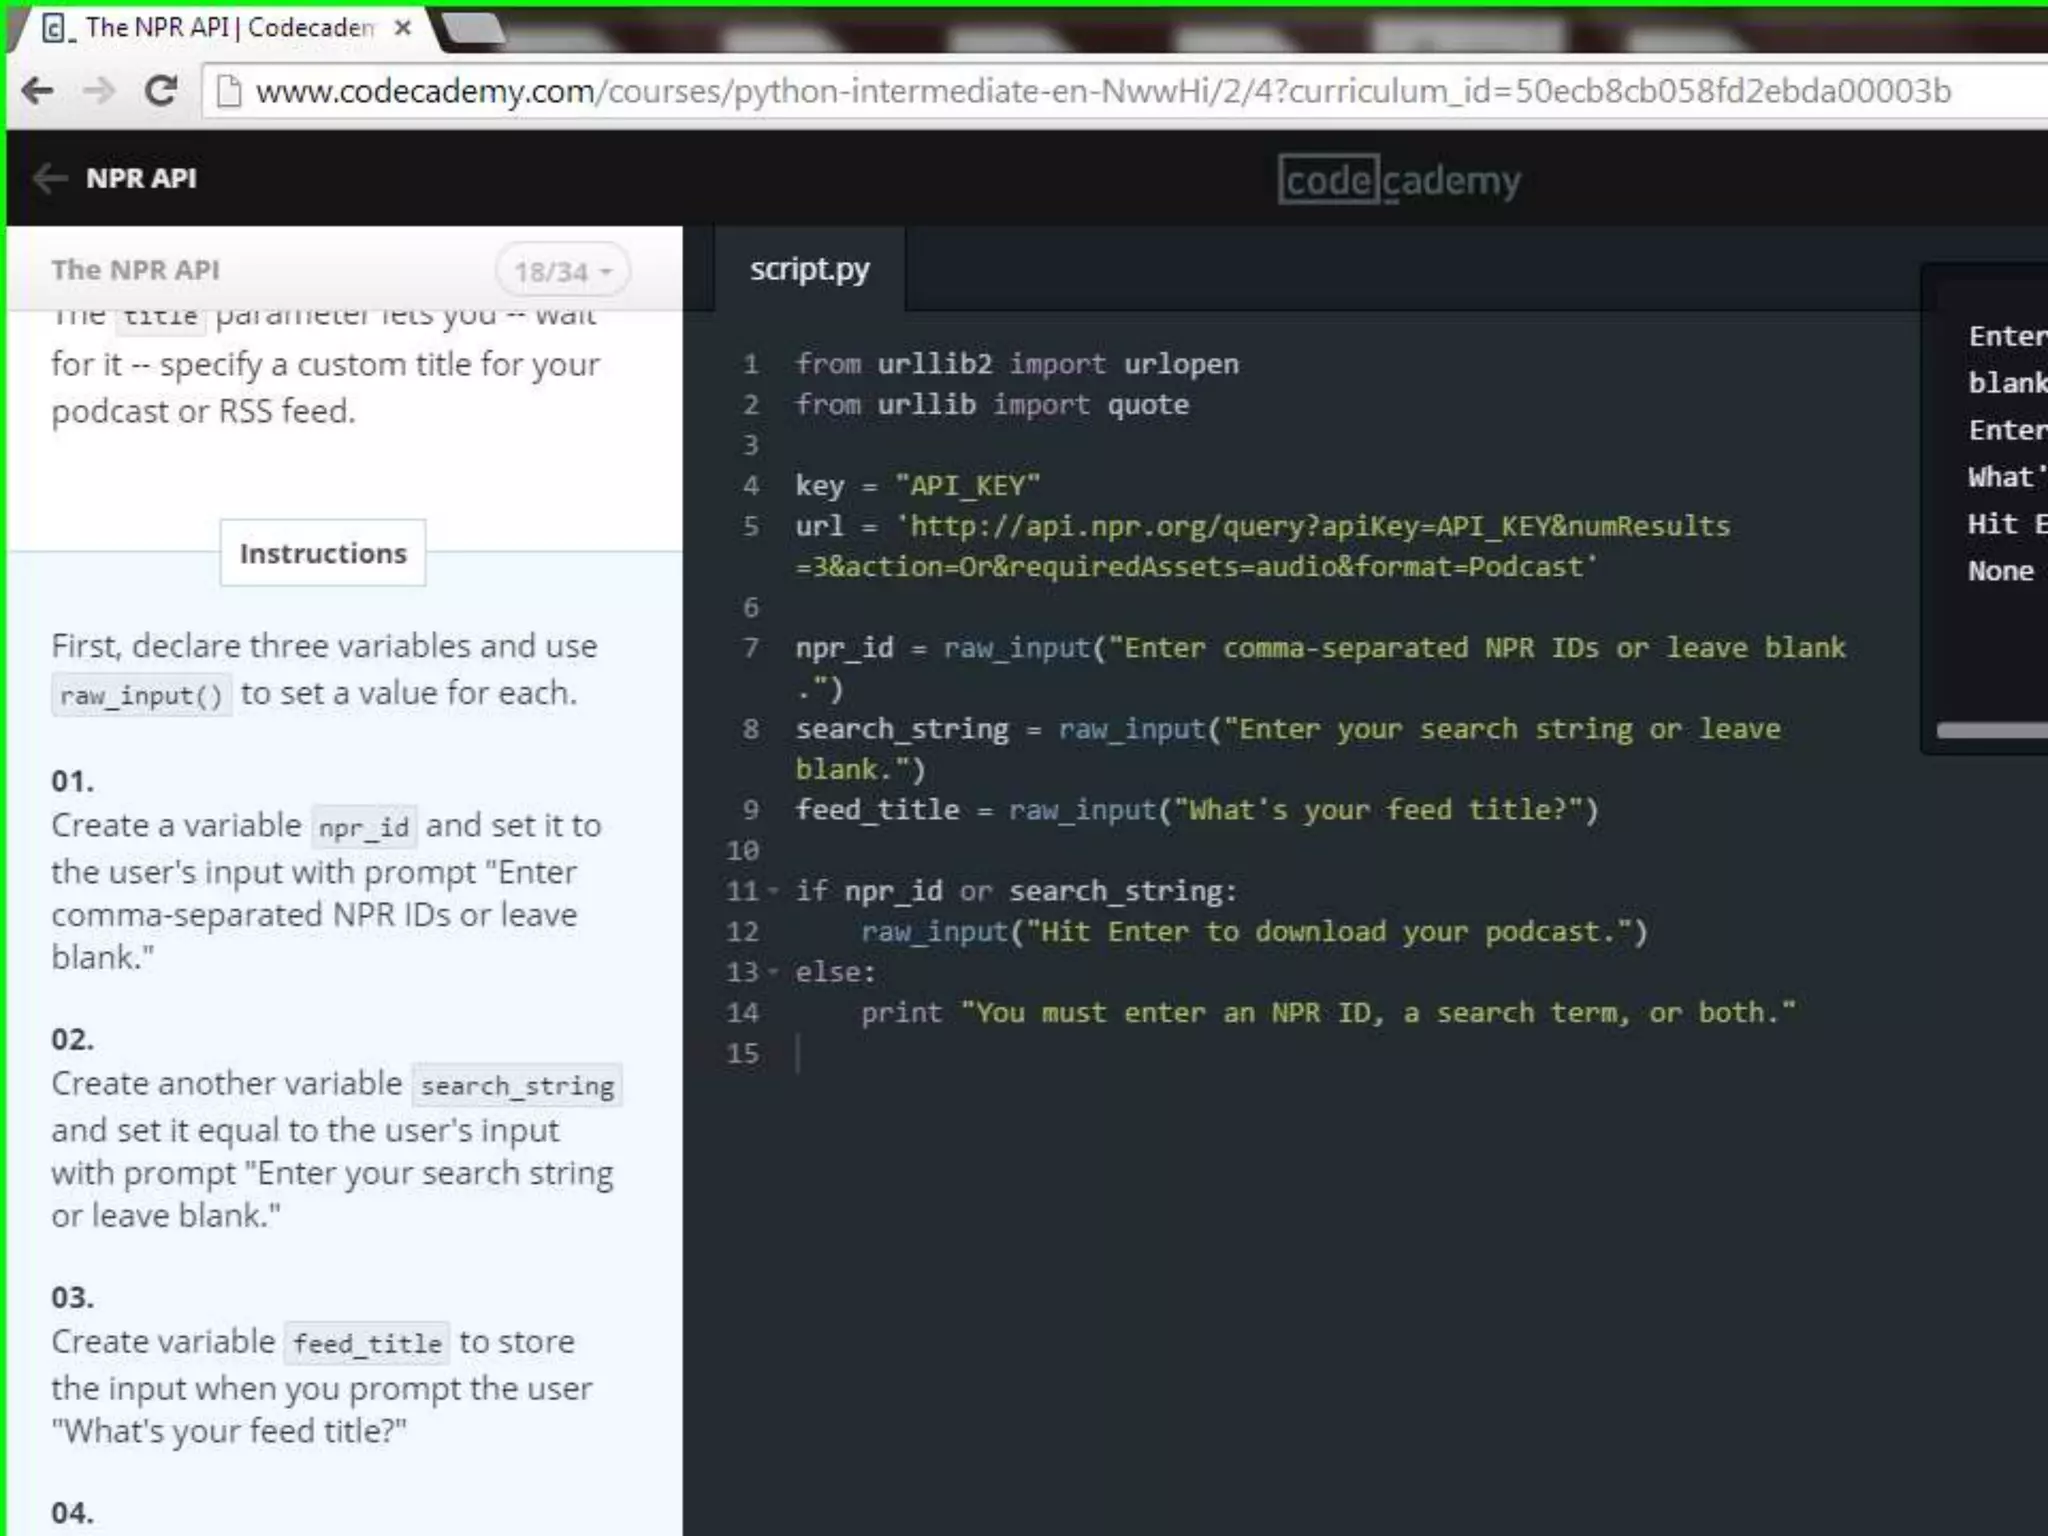Viewport: 2048px width, 1536px height.
Task: Collapse the else block at line 13
Action: tap(773, 972)
